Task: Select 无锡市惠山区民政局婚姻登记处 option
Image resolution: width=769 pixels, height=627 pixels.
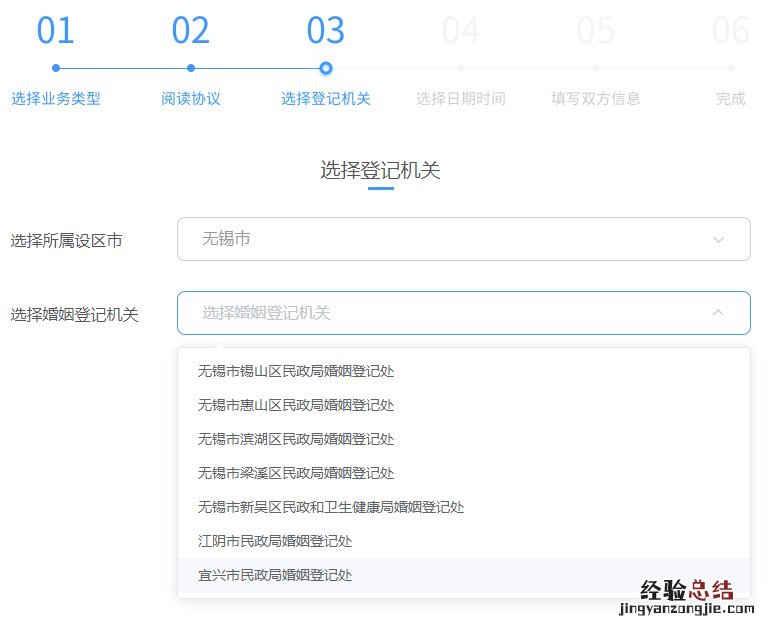Action: (296, 405)
